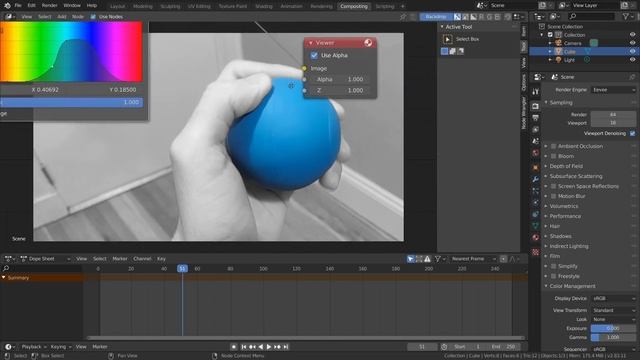Play the animation forward

[269, 347]
